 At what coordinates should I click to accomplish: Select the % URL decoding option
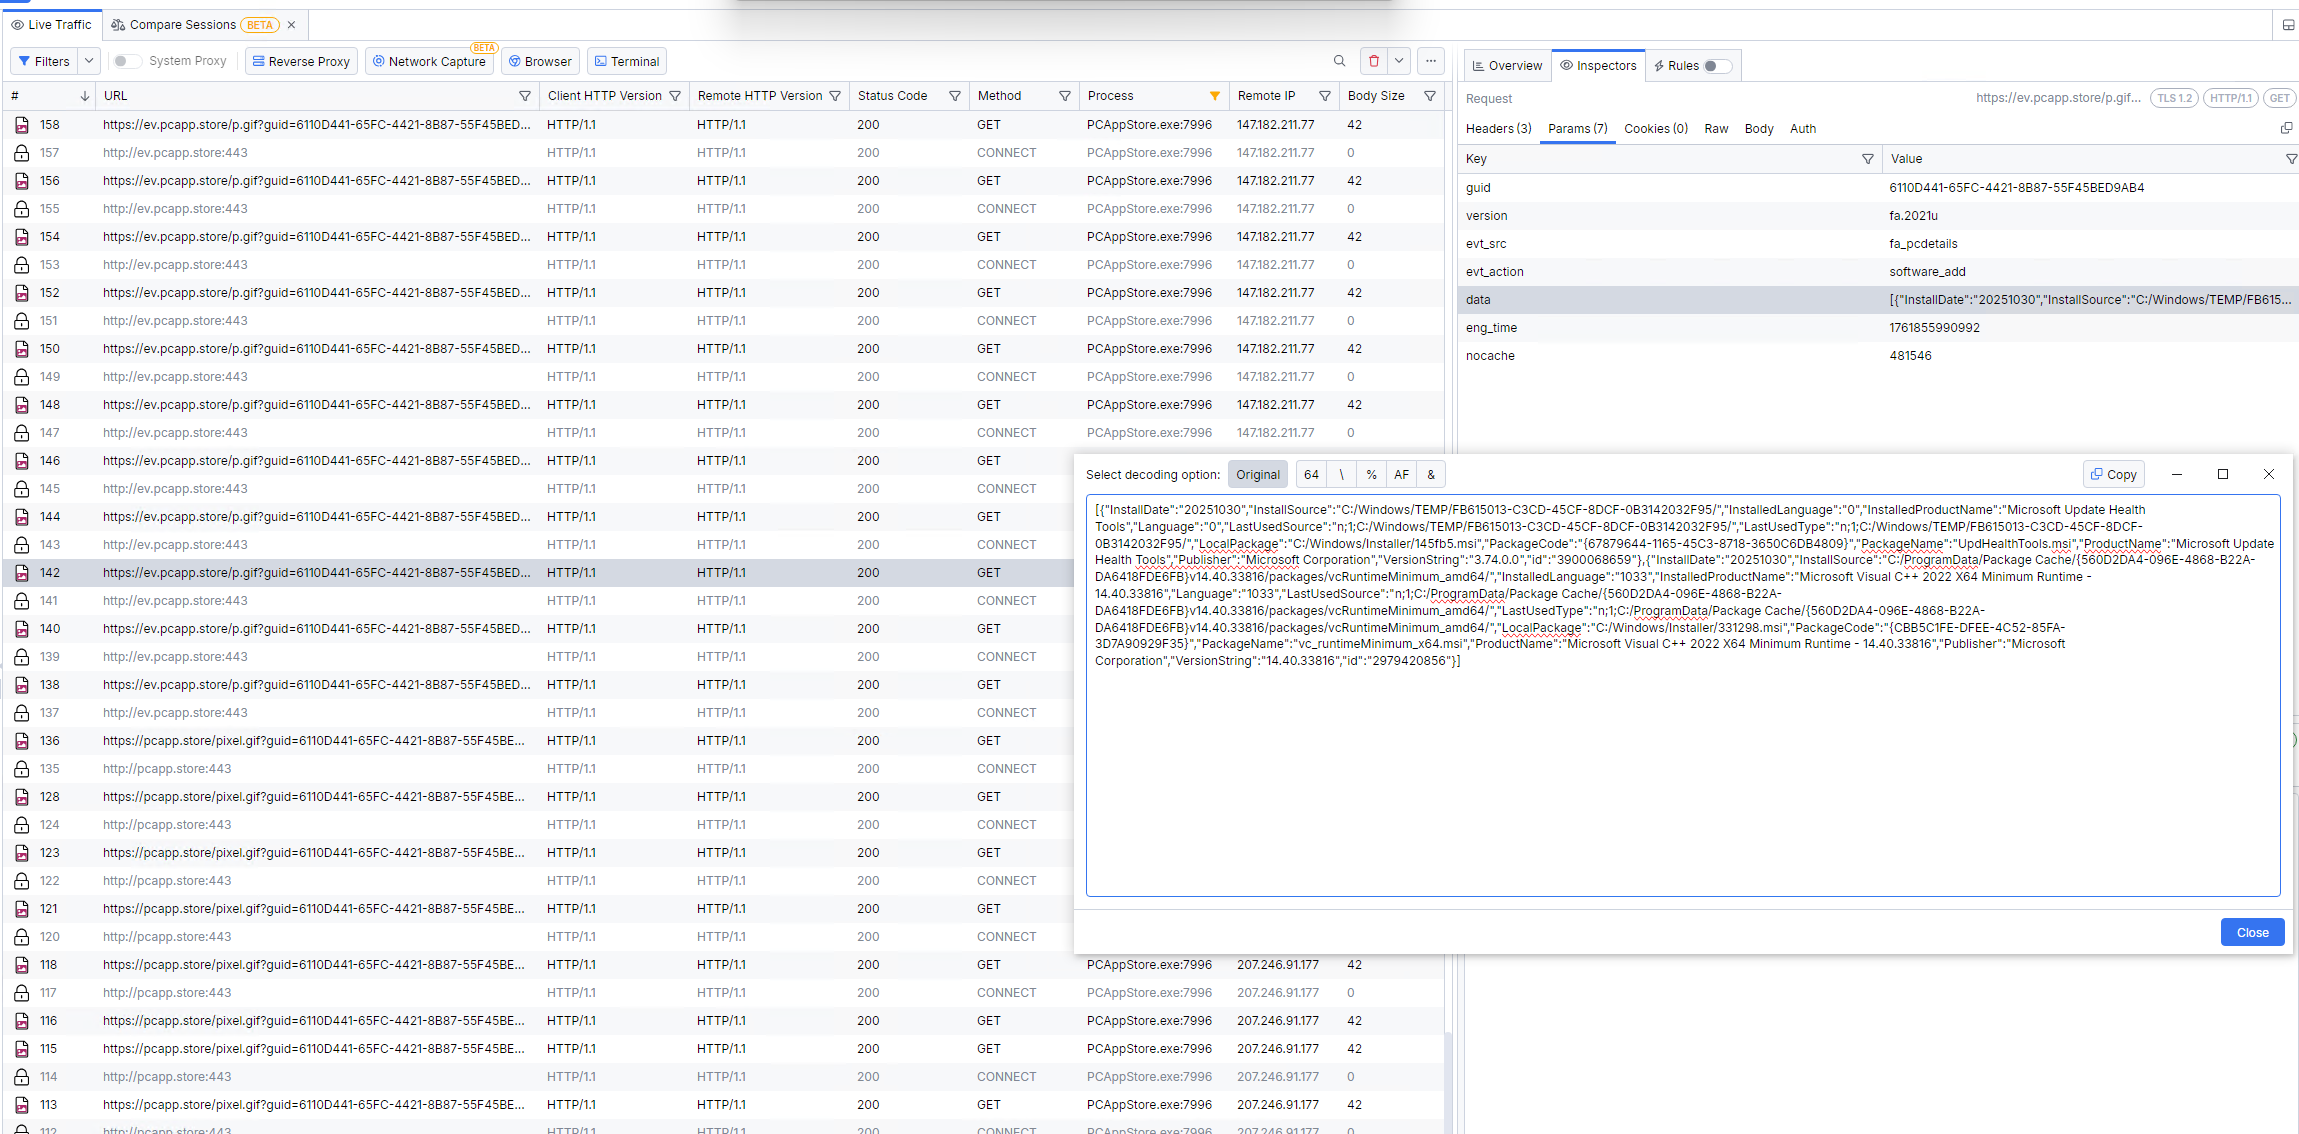[1371, 475]
